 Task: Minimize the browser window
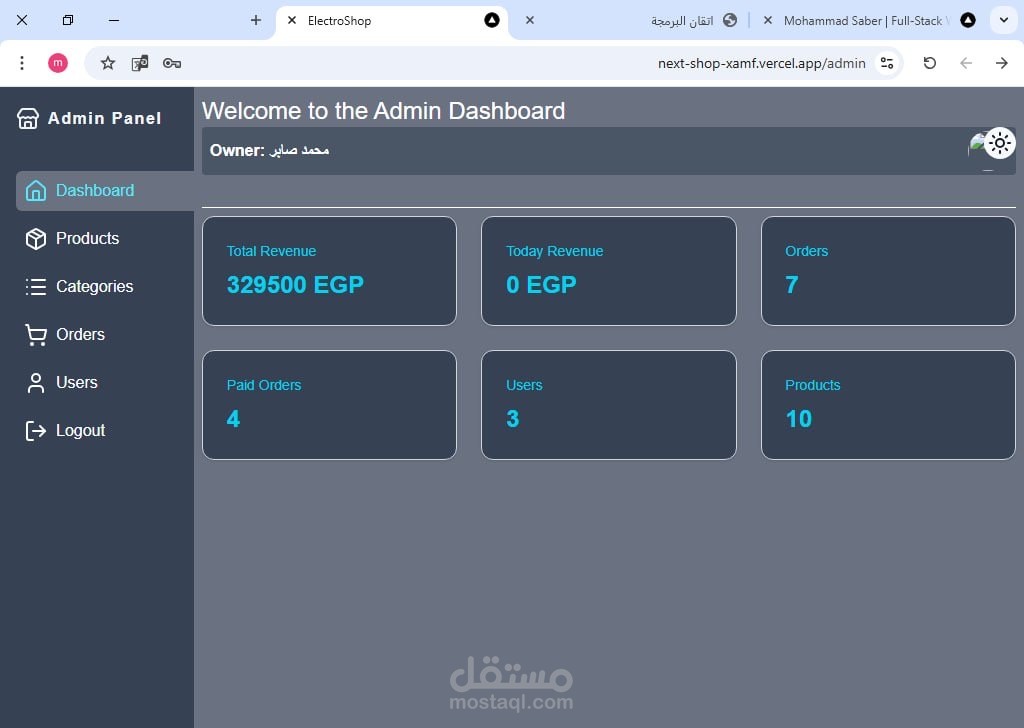(x=114, y=20)
